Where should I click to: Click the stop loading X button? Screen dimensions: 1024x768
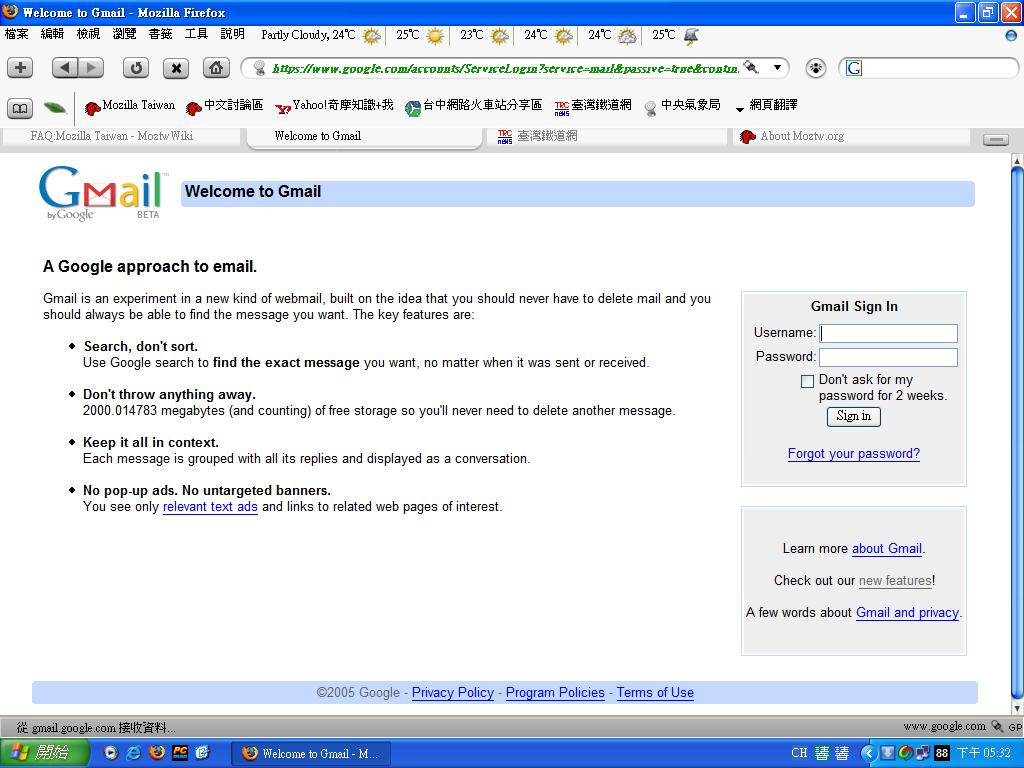tap(176, 68)
